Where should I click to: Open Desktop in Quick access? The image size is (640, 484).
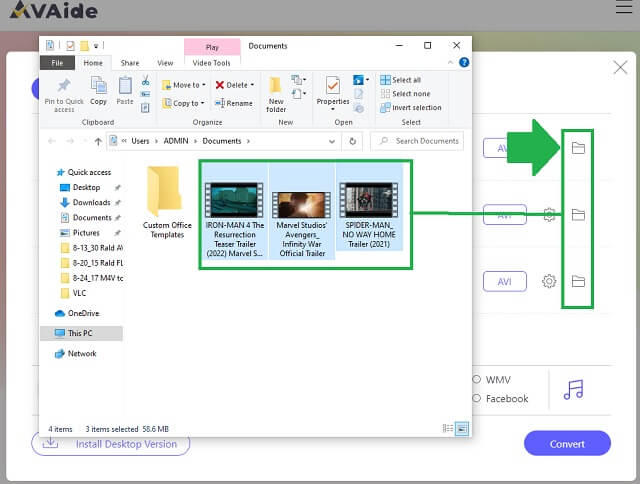(87, 187)
